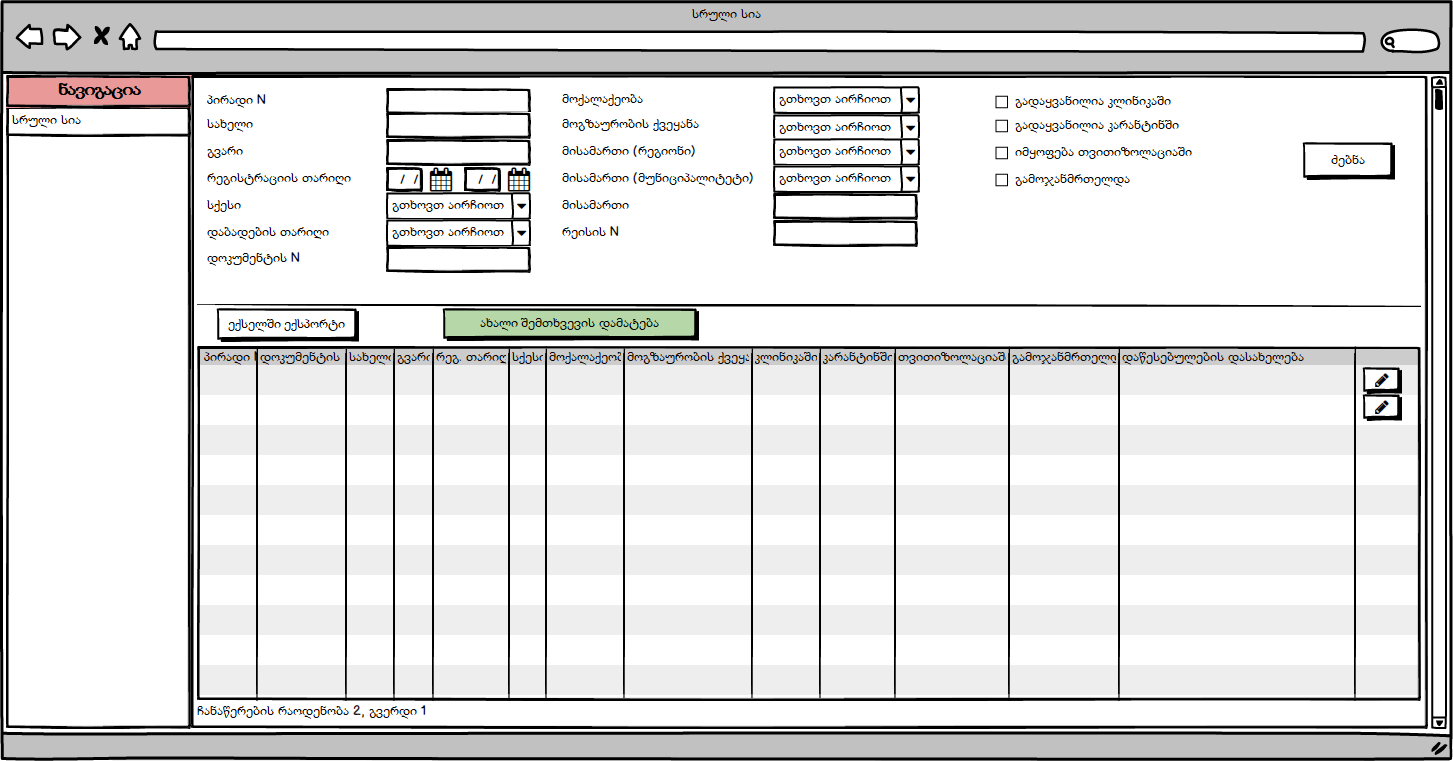Edit first table row with pencil icon

coord(1382,380)
